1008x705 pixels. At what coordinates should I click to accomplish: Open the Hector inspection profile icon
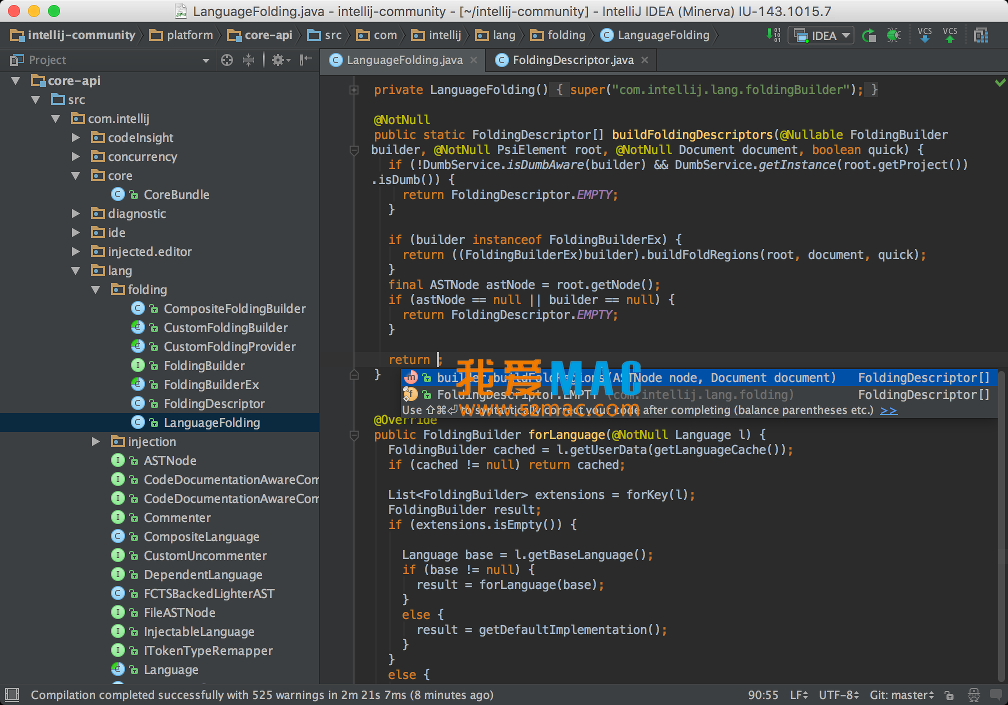[x=974, y=695]
